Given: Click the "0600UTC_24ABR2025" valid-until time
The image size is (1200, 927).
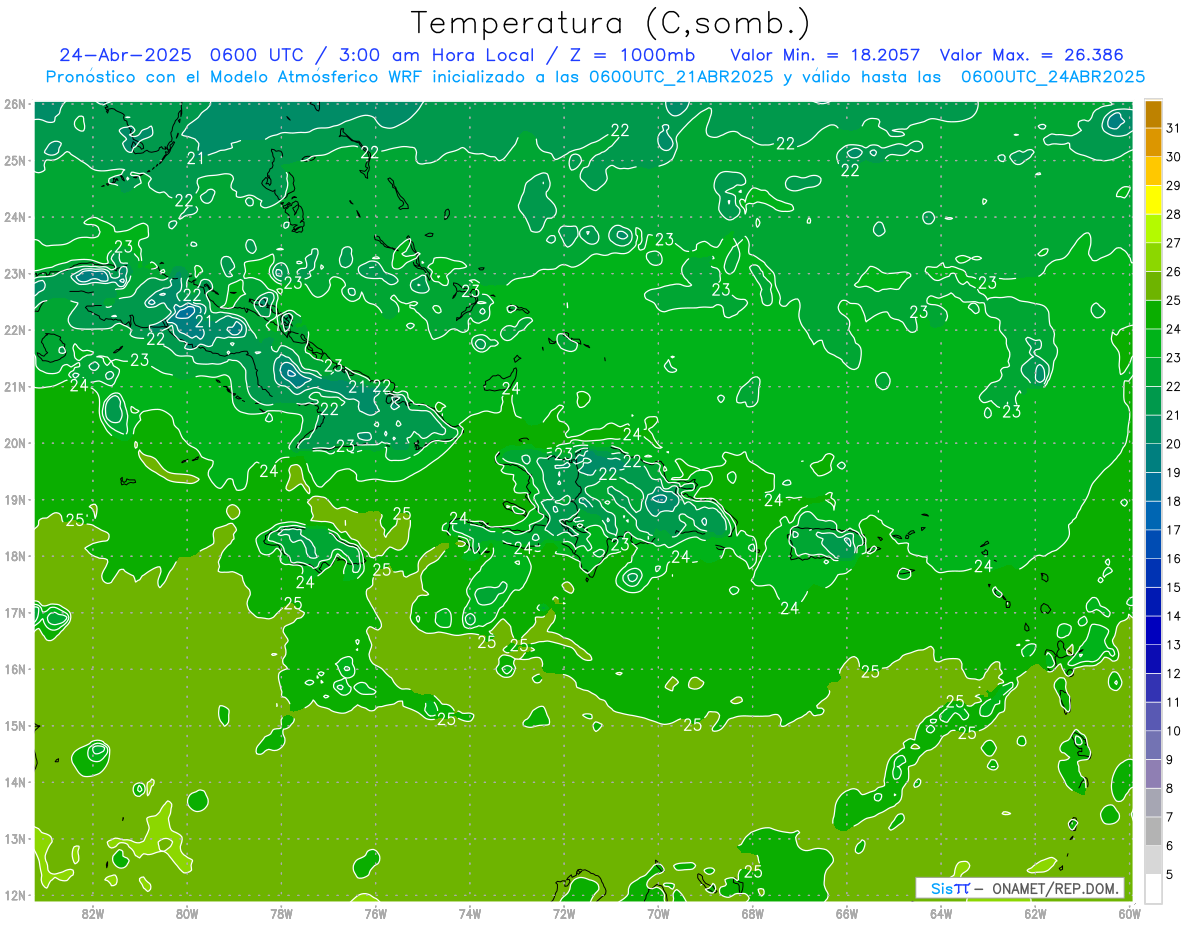Looking at the screenshot, I should (x=1053, y=77).
